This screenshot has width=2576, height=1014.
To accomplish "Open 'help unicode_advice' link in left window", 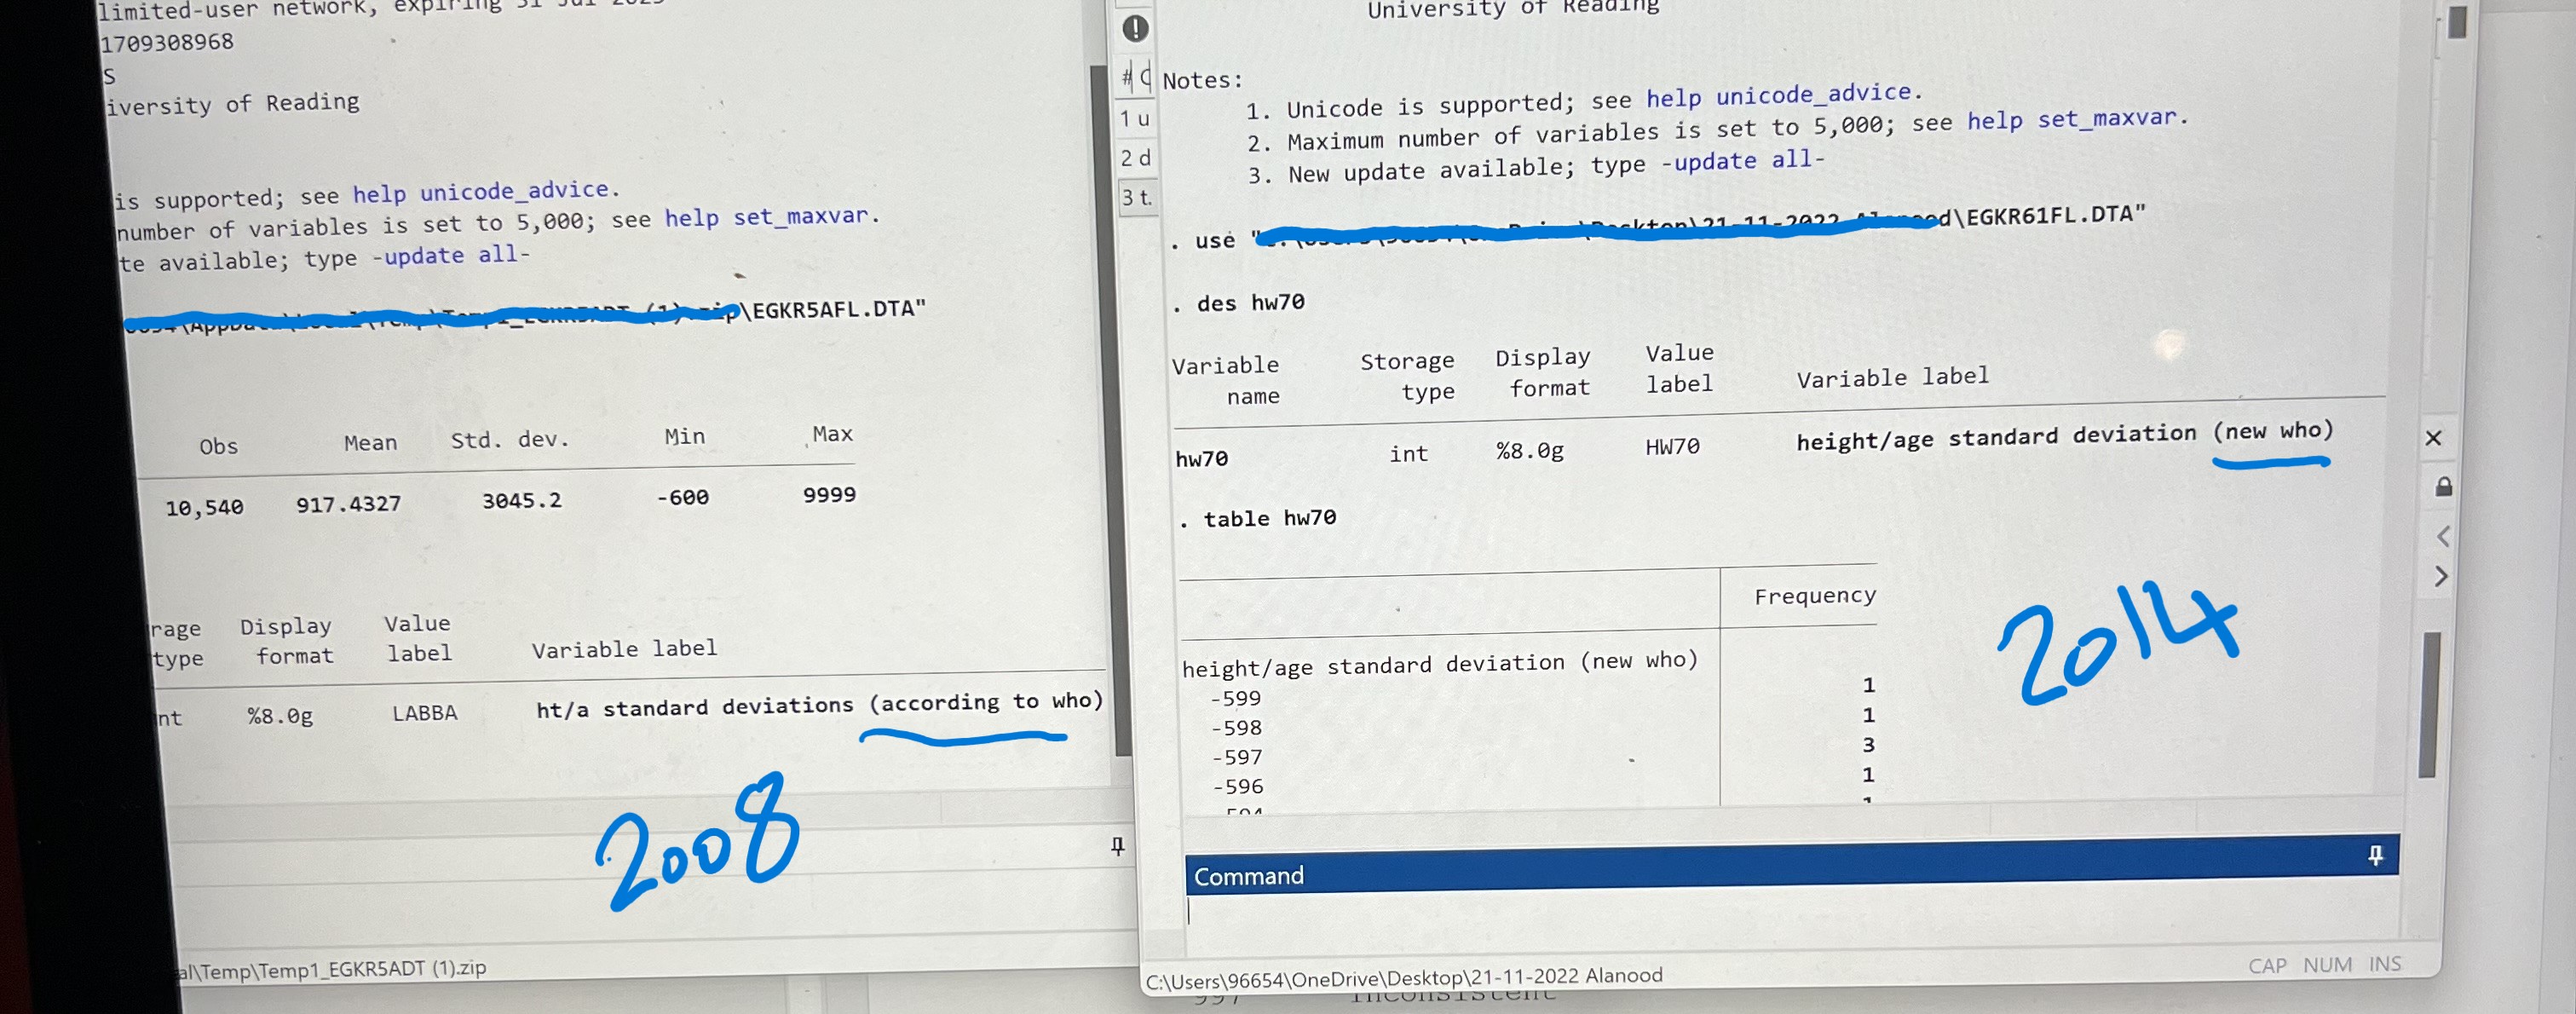I will [x=480, y=192].
